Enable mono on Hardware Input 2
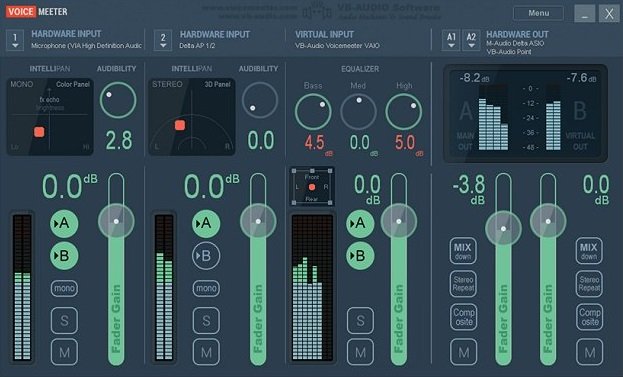The height and width of the screenshot is (377, 623). [206, 288]
